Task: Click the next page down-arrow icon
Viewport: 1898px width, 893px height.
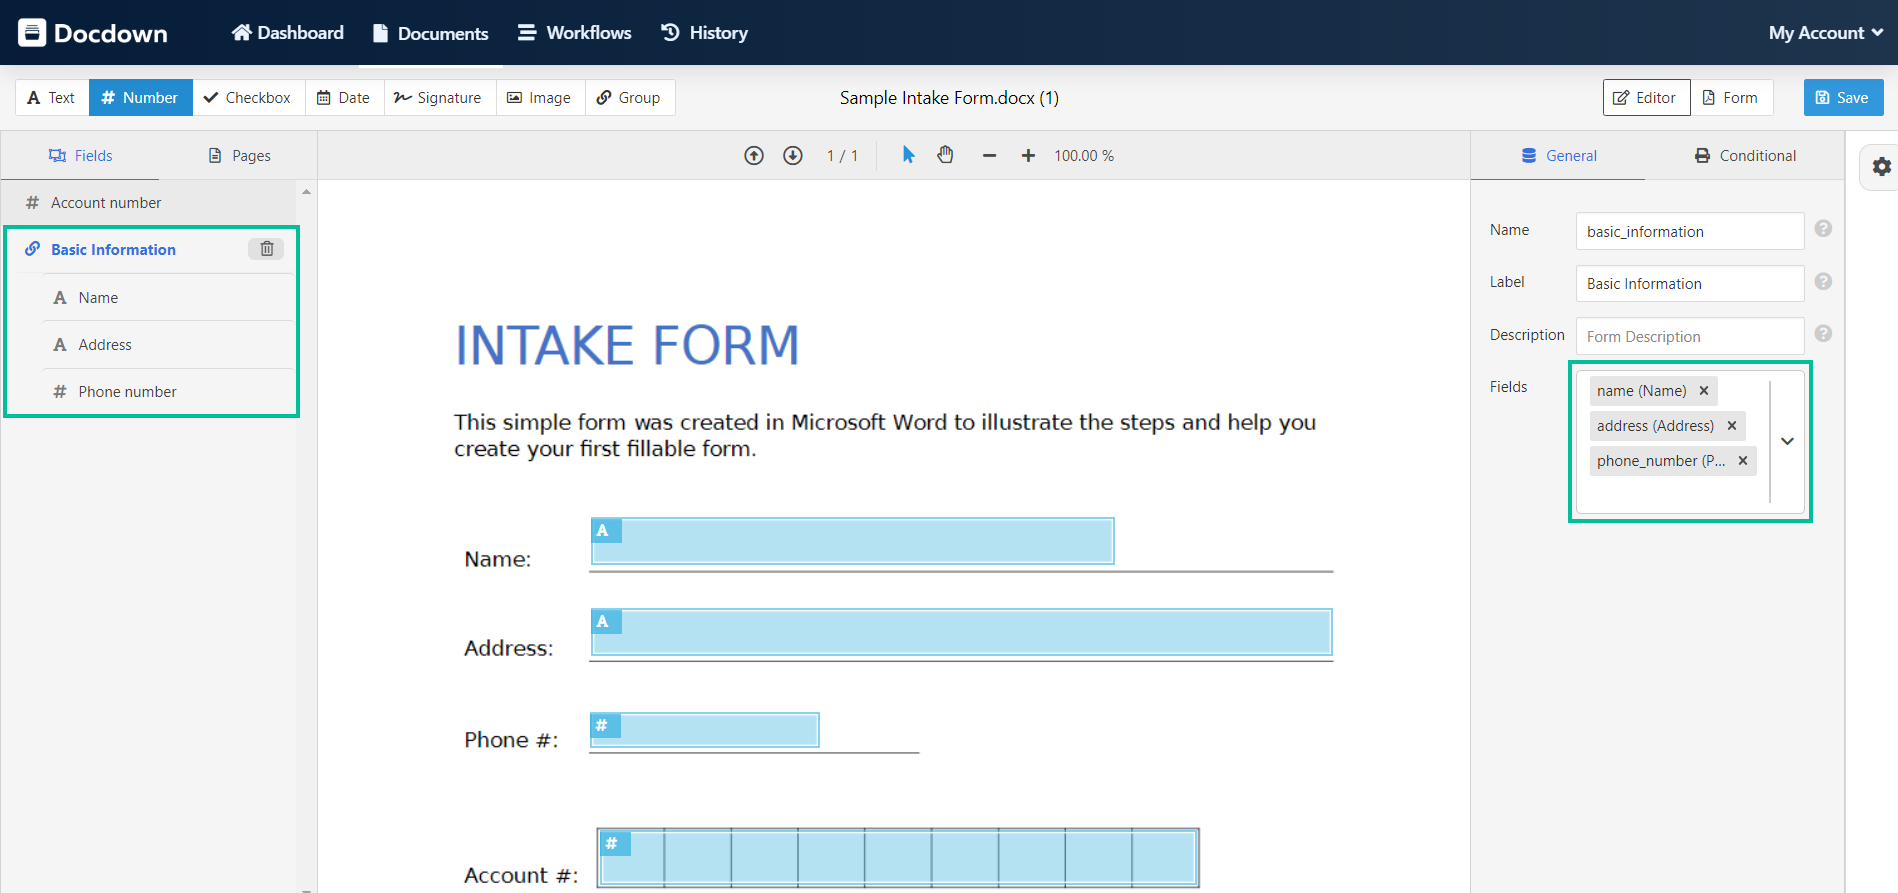Action: coord(793,156)
